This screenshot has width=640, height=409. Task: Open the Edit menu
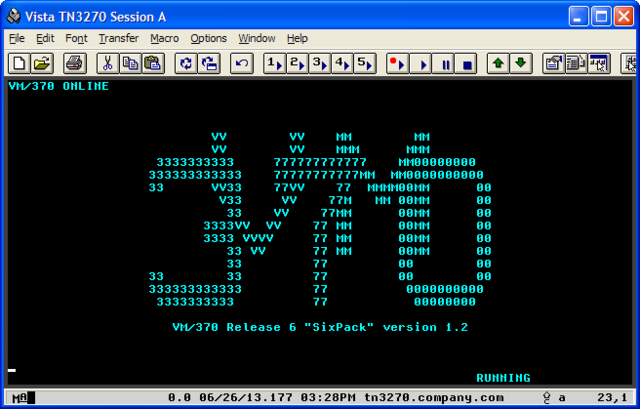pyautogui.click(x=45, y=38)
